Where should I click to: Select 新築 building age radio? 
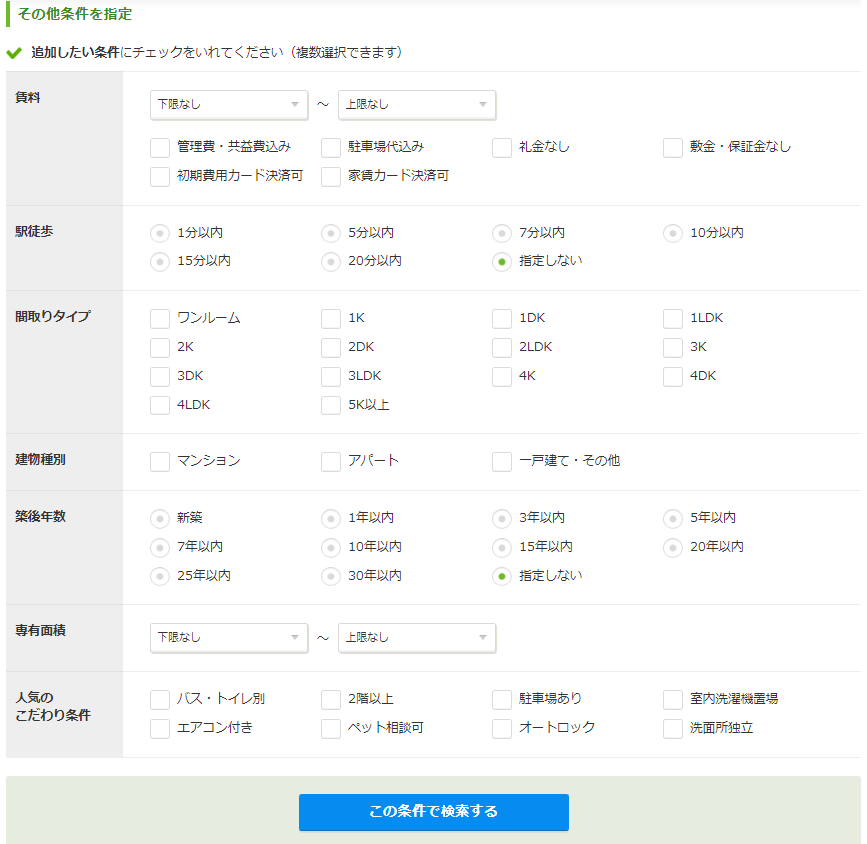(x=160, y=518)
